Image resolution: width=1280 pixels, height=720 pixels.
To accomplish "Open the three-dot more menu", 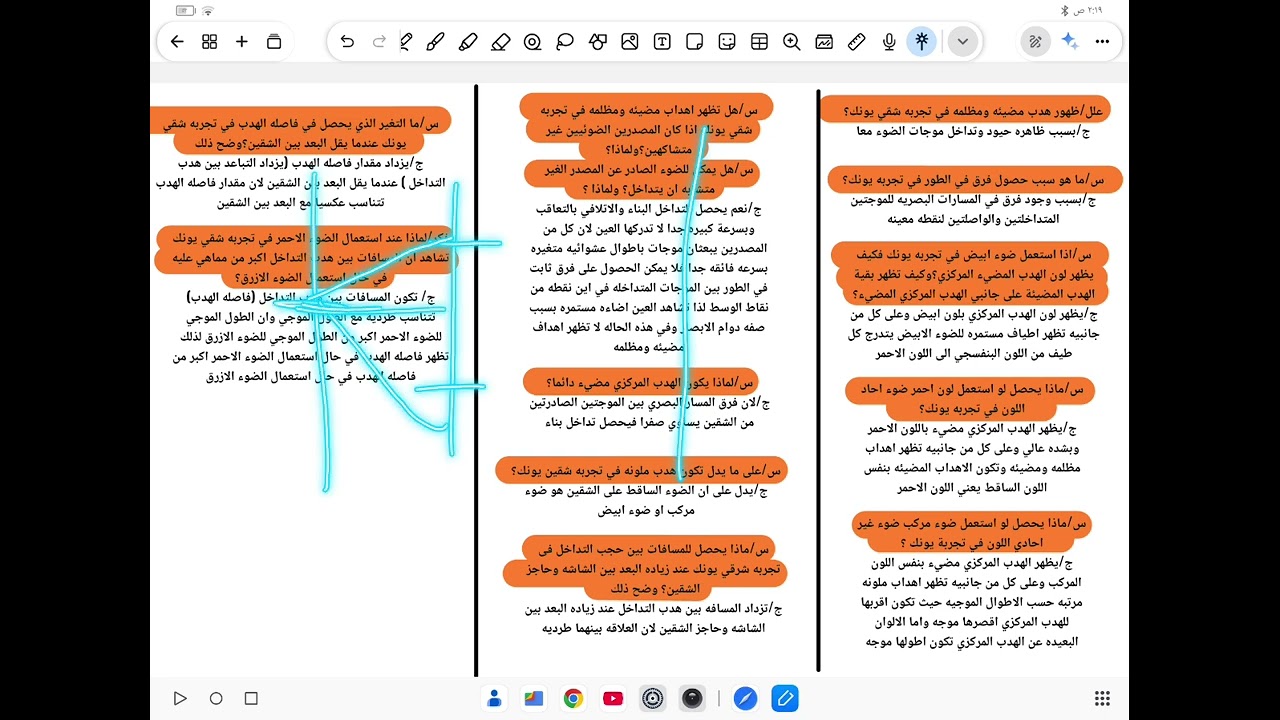I will click(x=1103, y=42).
